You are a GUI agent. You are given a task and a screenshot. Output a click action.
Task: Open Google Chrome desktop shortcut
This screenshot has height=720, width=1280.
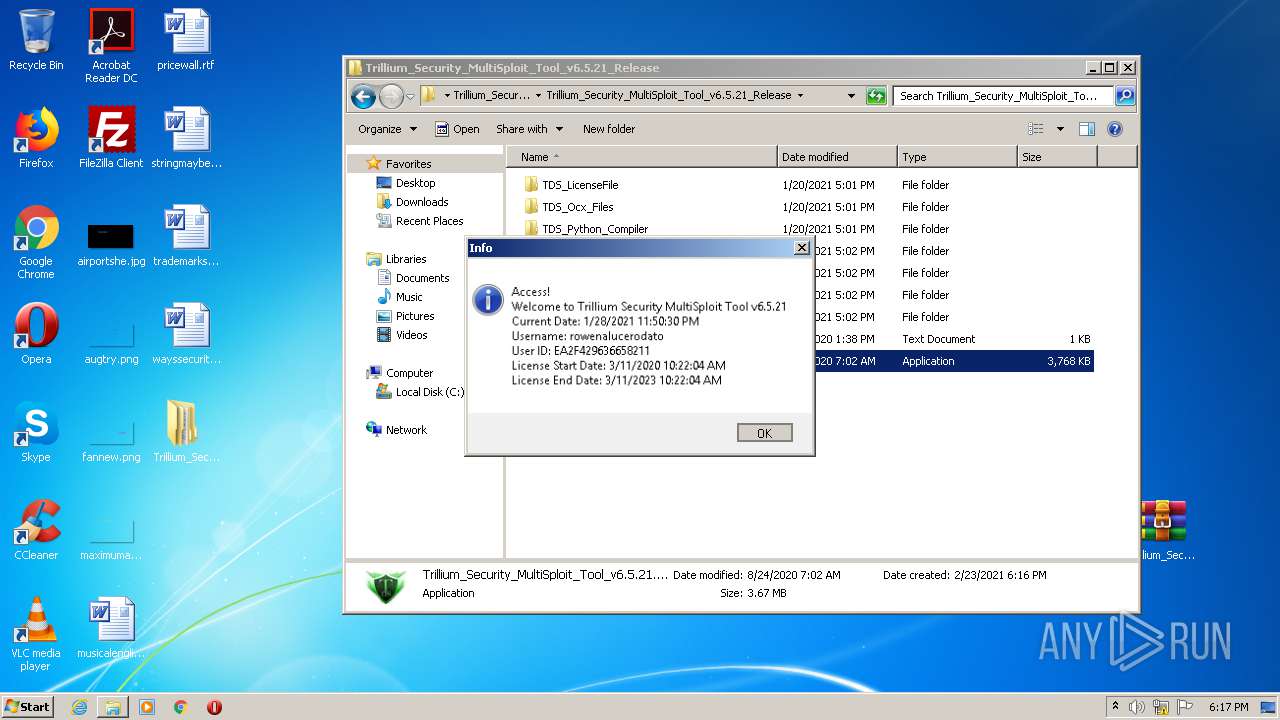[36, 242]
